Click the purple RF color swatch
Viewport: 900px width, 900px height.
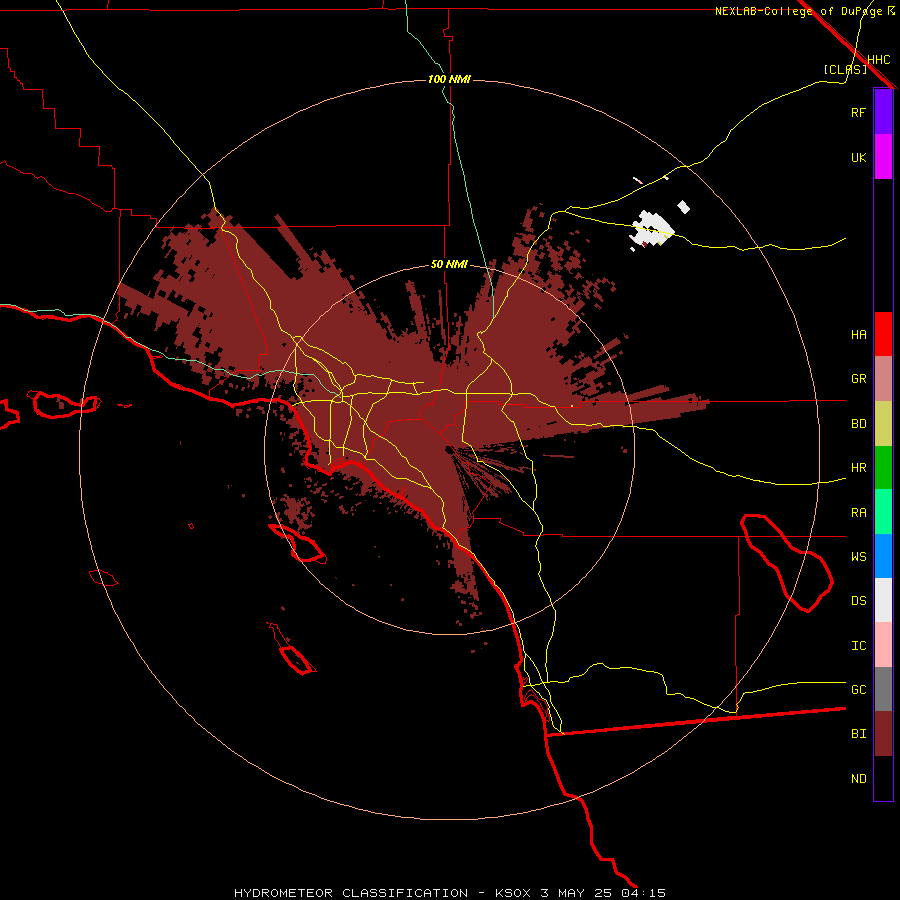coord(883,112)
